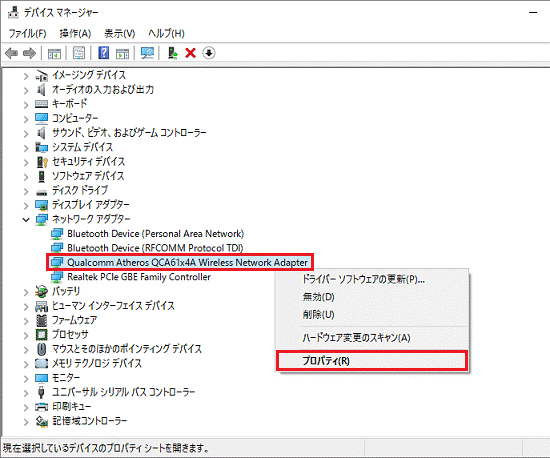
Task: Click the 記憶域コントローラー icon
Action: pyautogui.click(x=41, y=421)
